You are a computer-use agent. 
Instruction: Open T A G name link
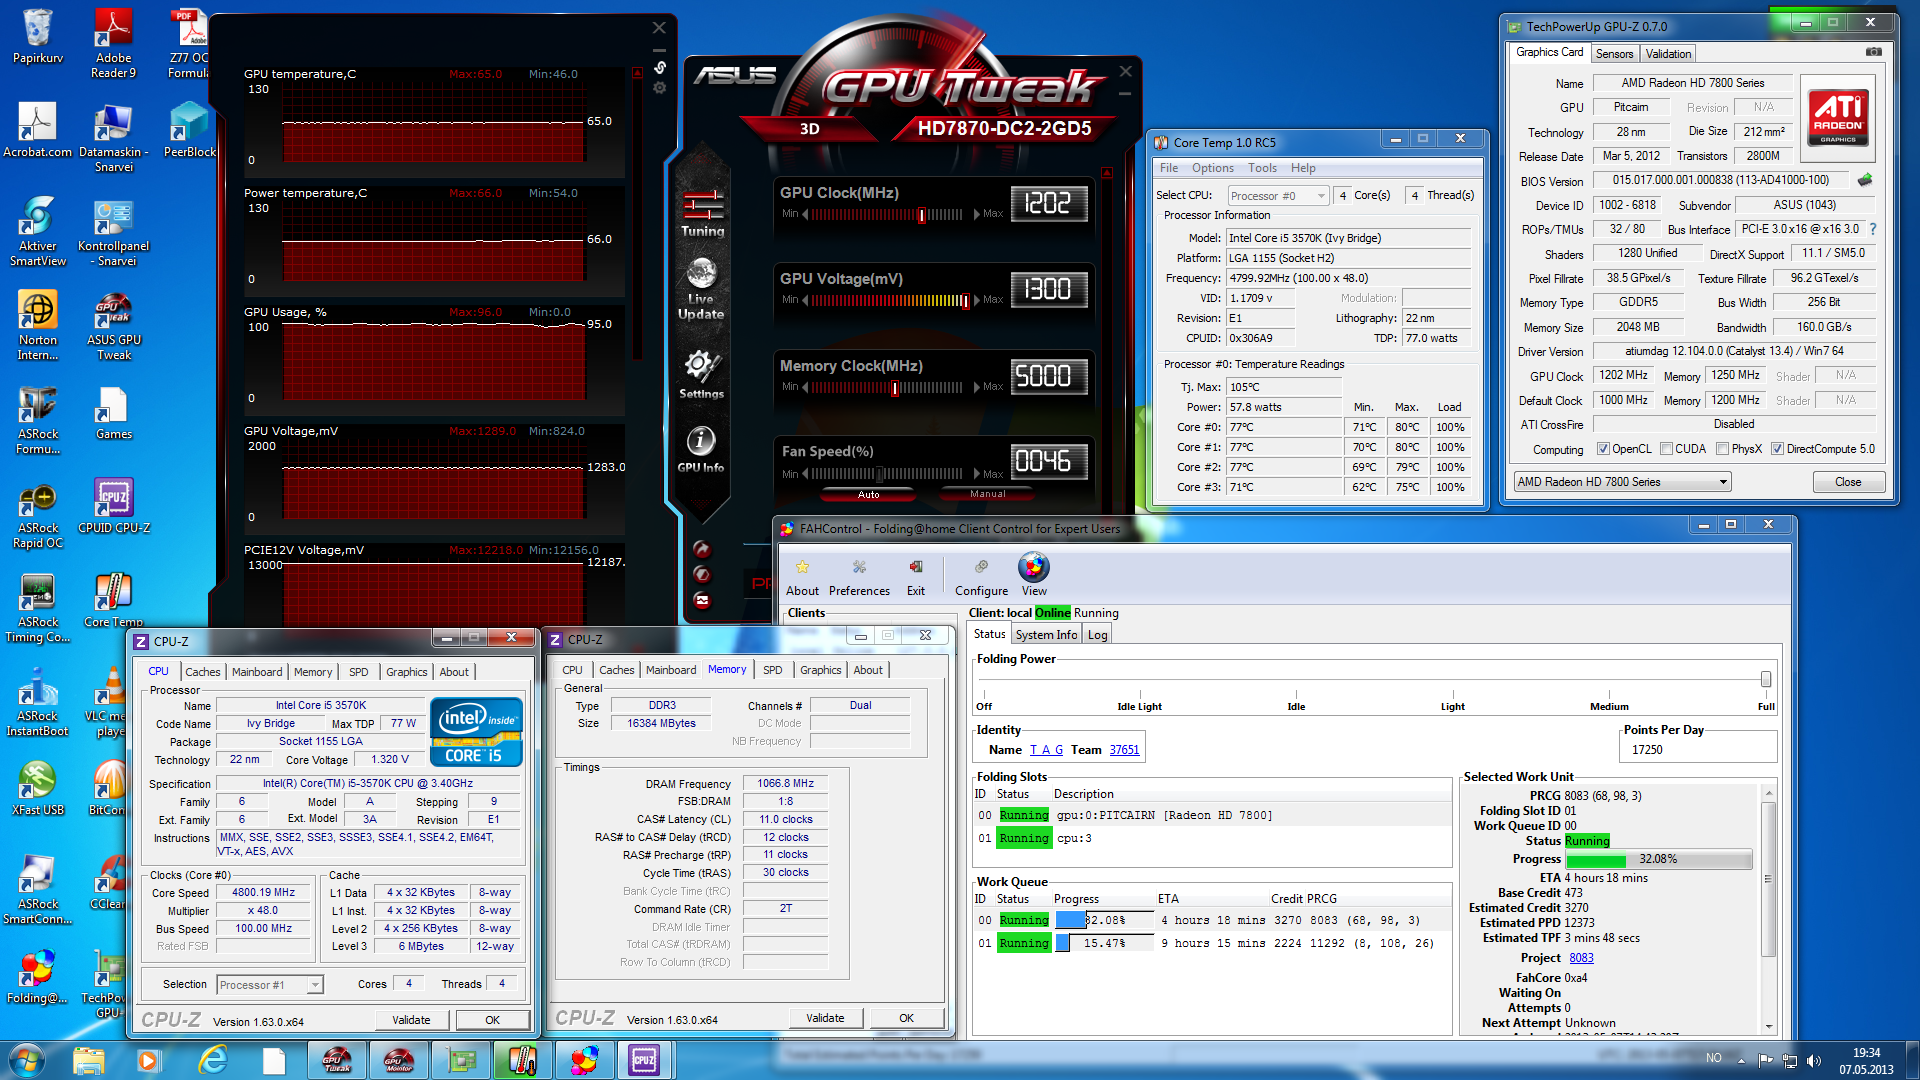[1046, 750]
